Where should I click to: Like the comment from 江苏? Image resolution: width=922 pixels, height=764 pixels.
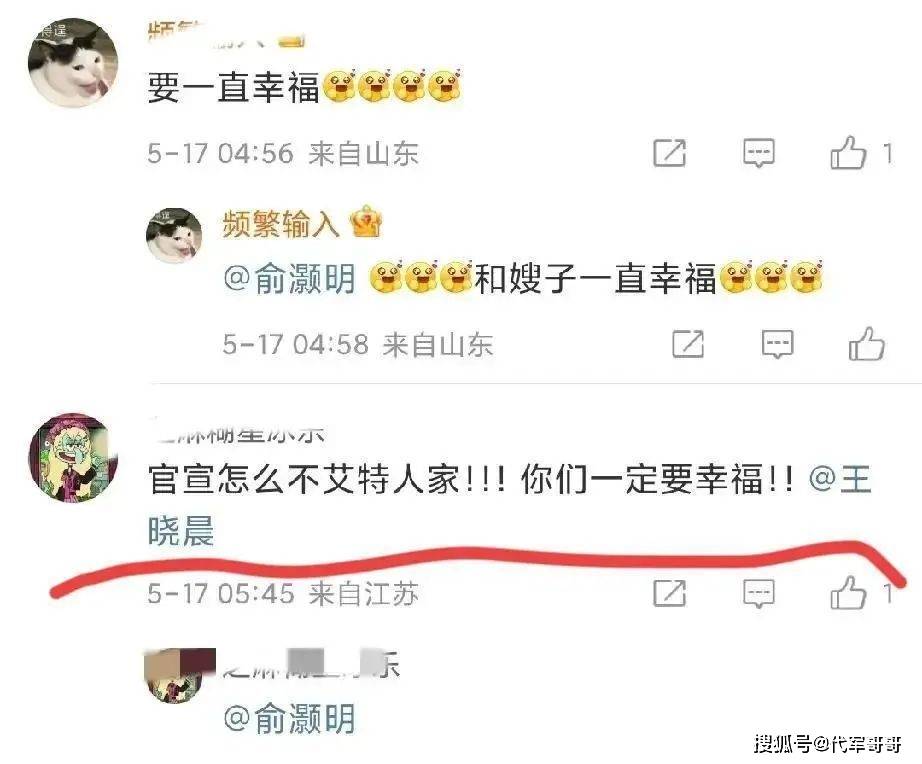tap(848, 592)
